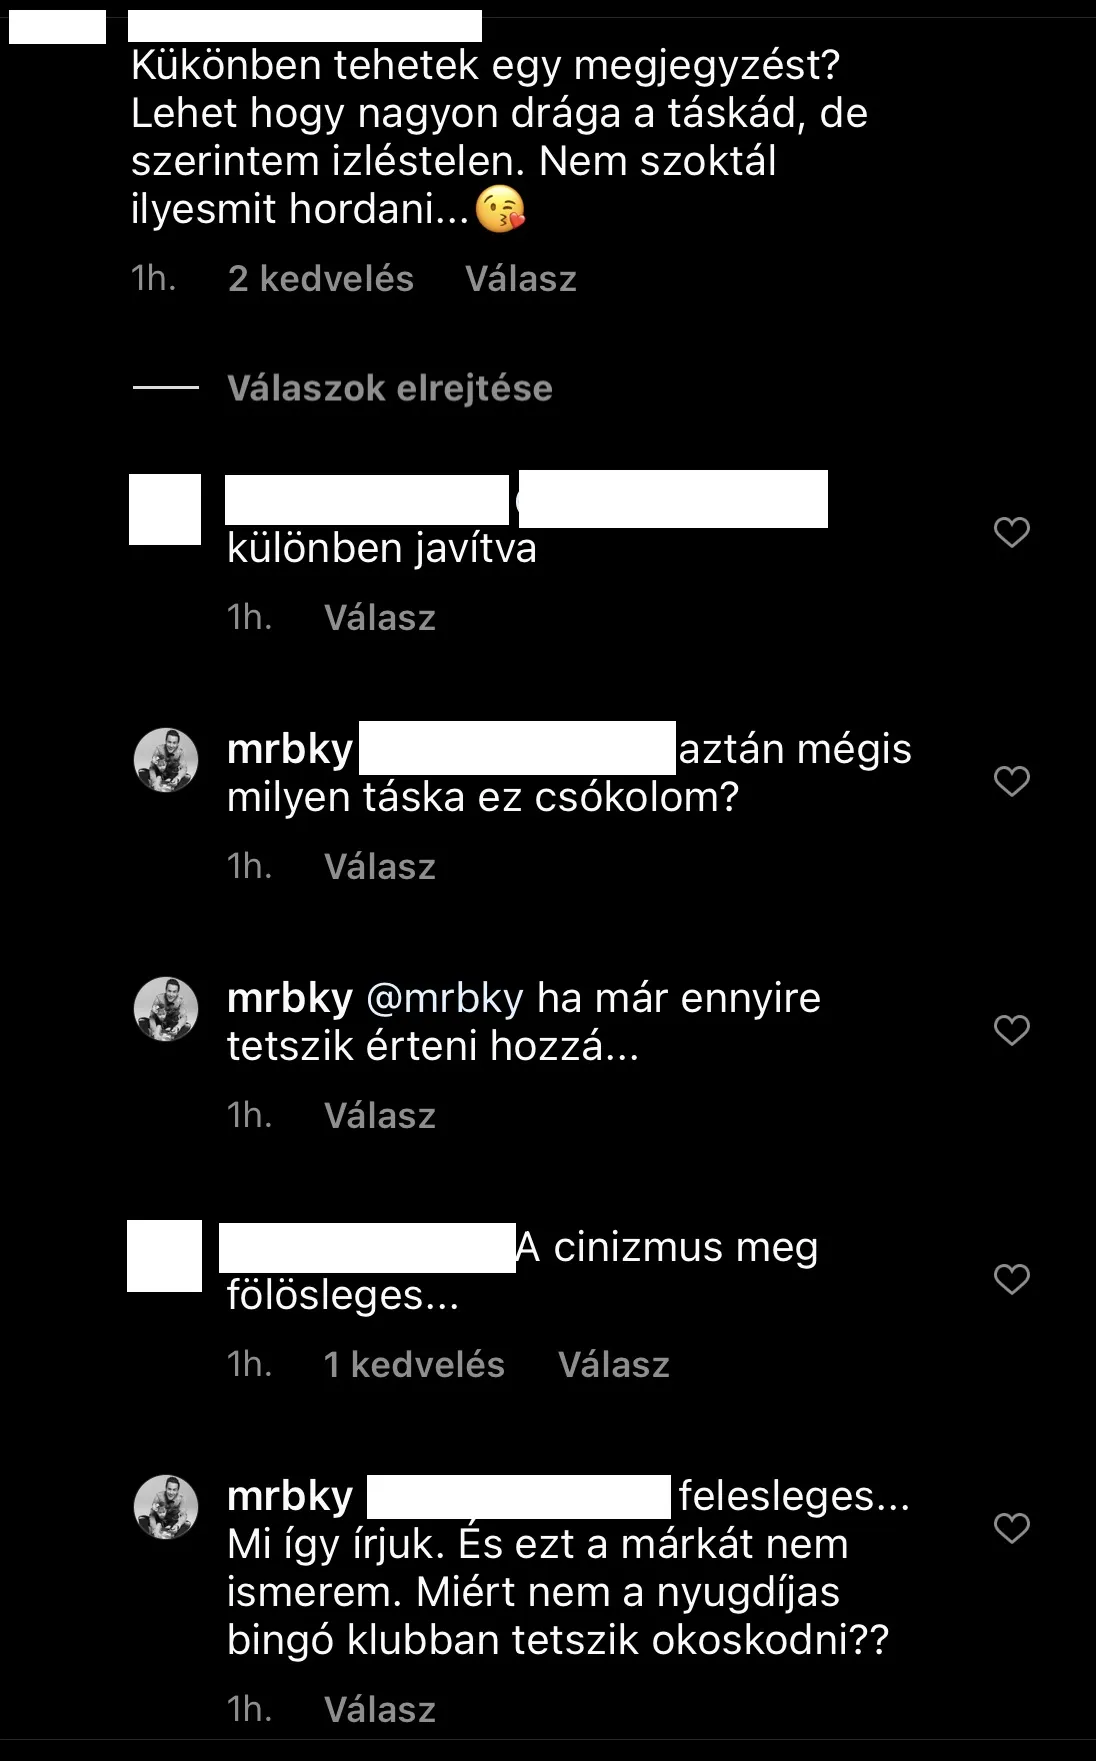Open mrbky username on "aztán mégis" comment
Viewport: 1096px width, 1761px height.
(x=290, y=749)
